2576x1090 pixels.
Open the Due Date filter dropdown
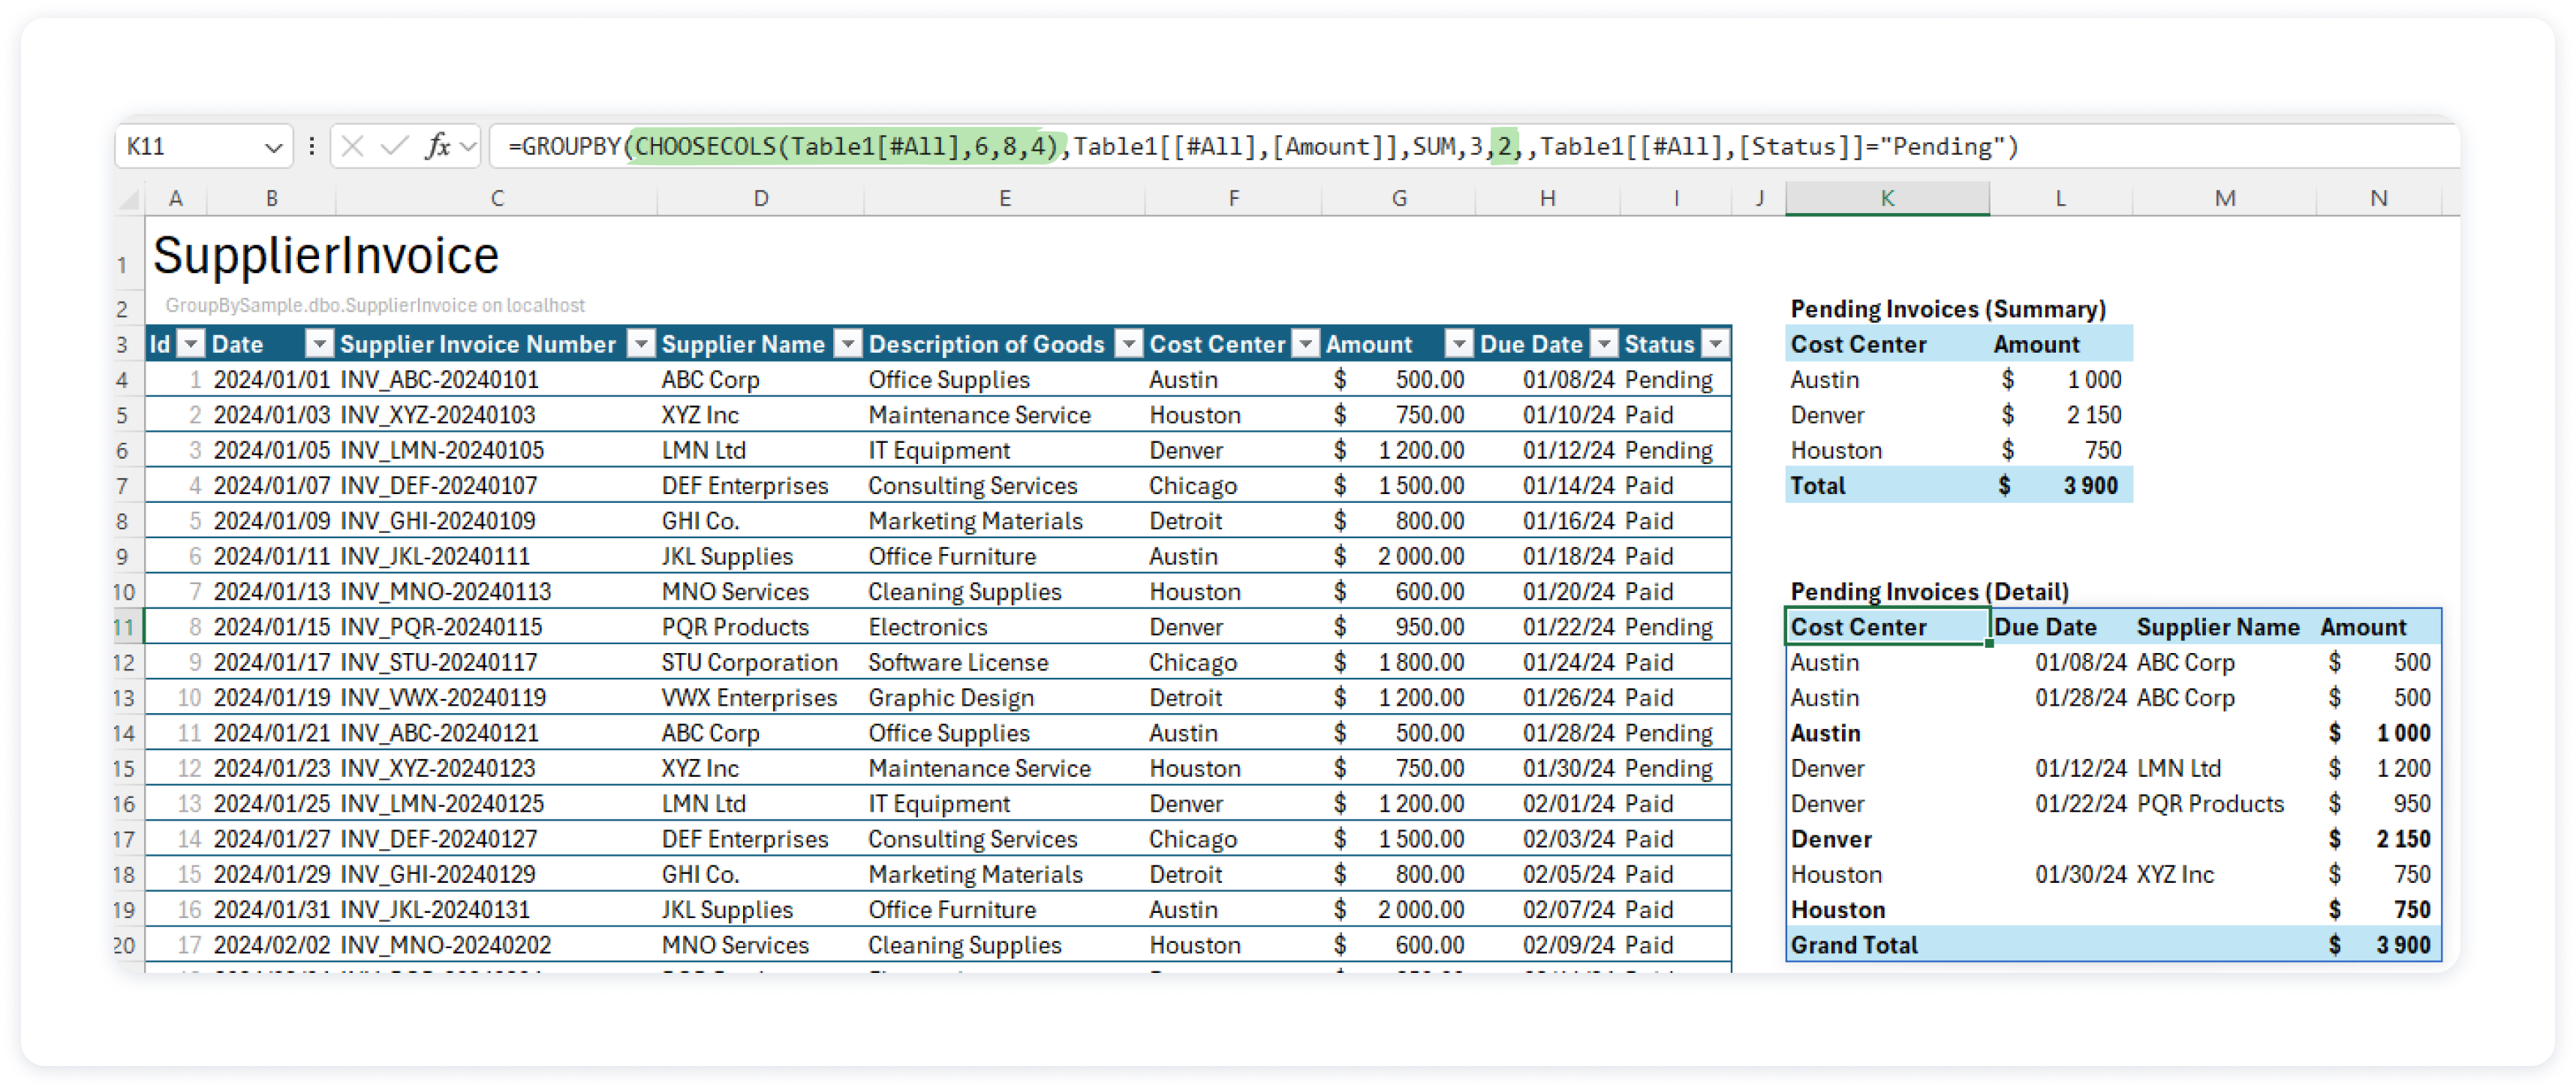[1604, 344]
